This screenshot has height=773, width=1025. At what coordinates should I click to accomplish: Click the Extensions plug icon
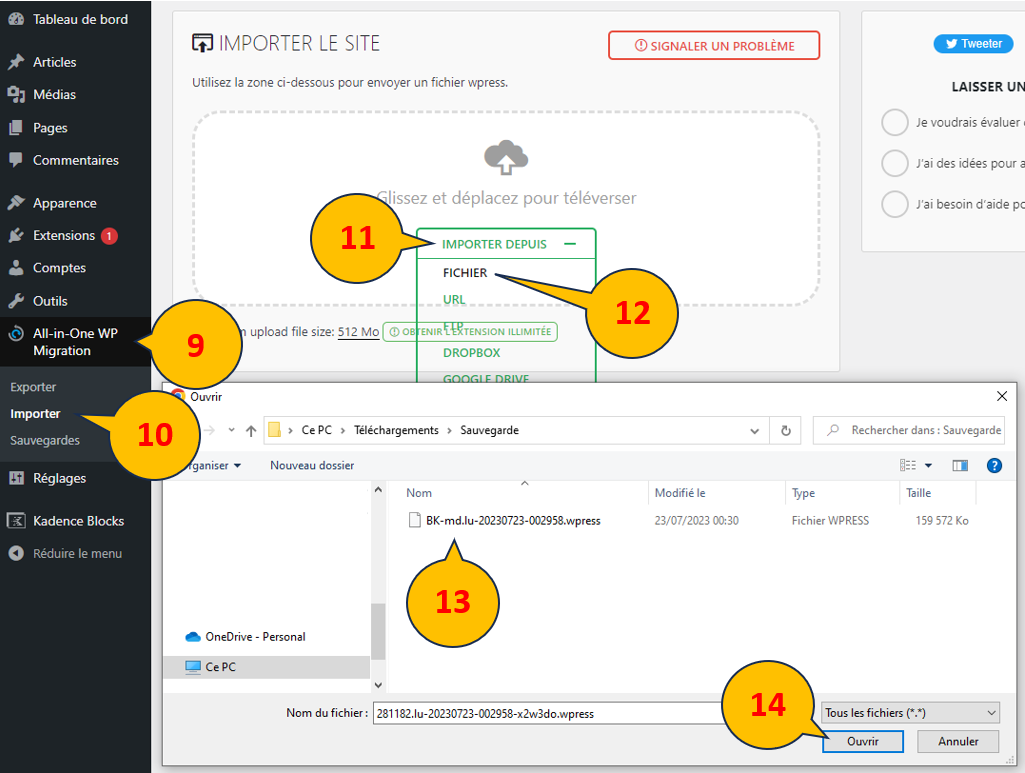[x=16, y=235]
